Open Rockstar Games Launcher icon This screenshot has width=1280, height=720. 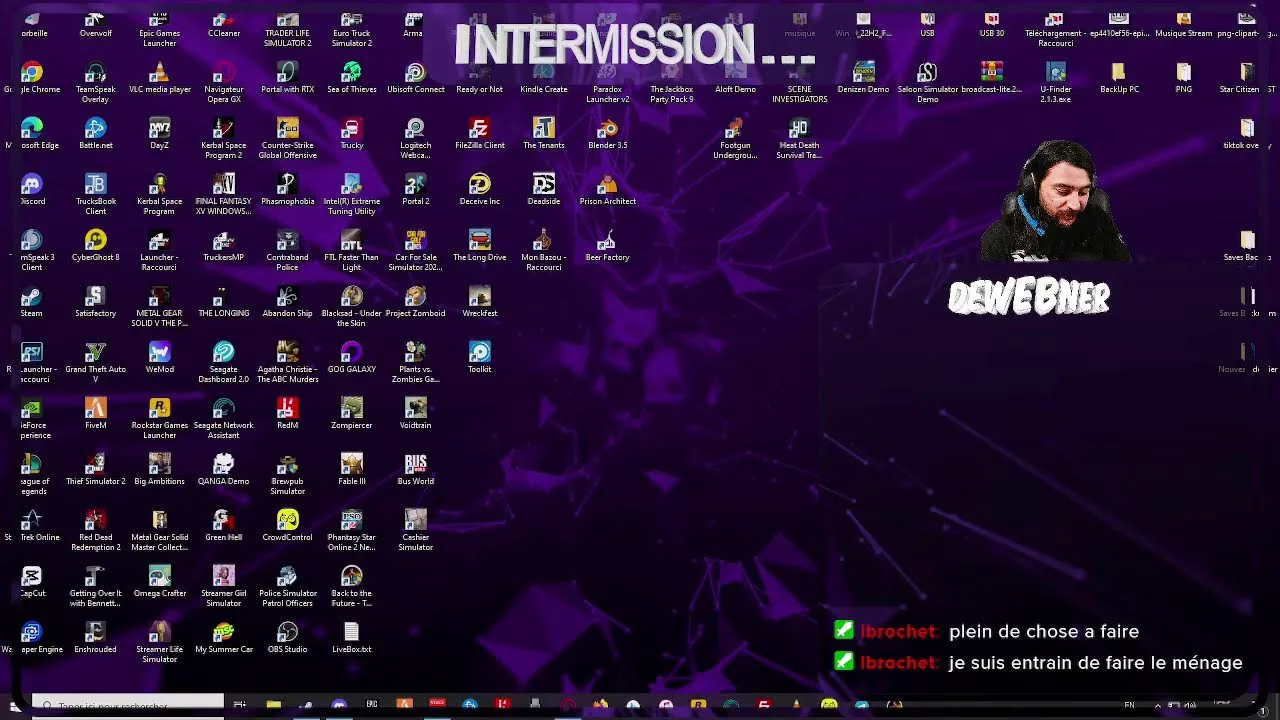coord(159,418)
